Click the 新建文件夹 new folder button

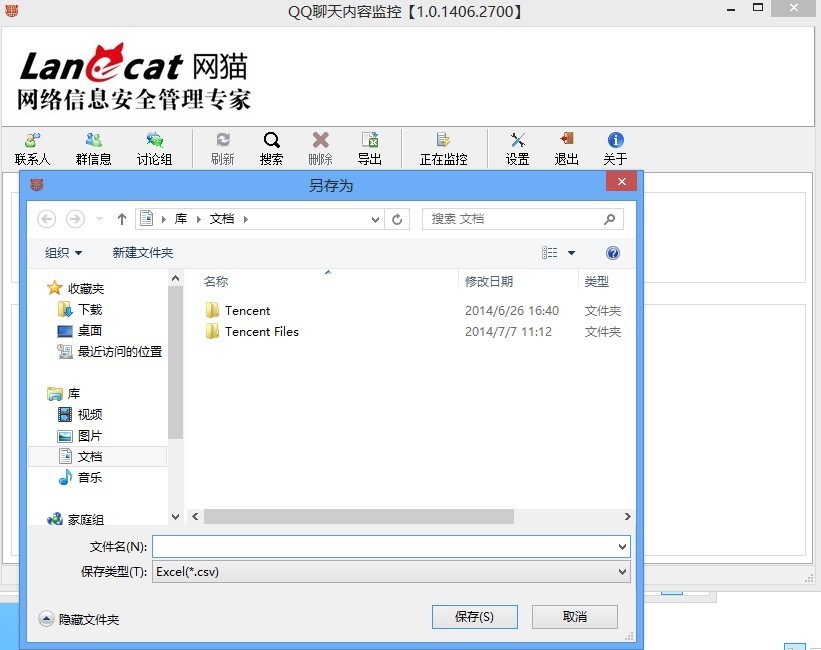[x=142, y=253]
